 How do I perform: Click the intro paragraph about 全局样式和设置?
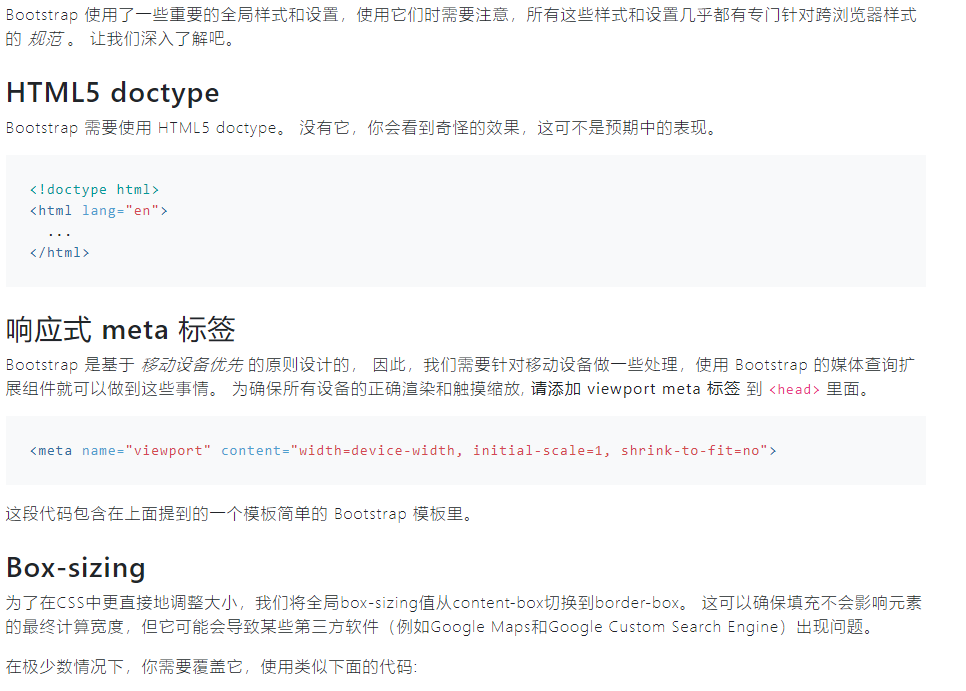tap(461, 26)
